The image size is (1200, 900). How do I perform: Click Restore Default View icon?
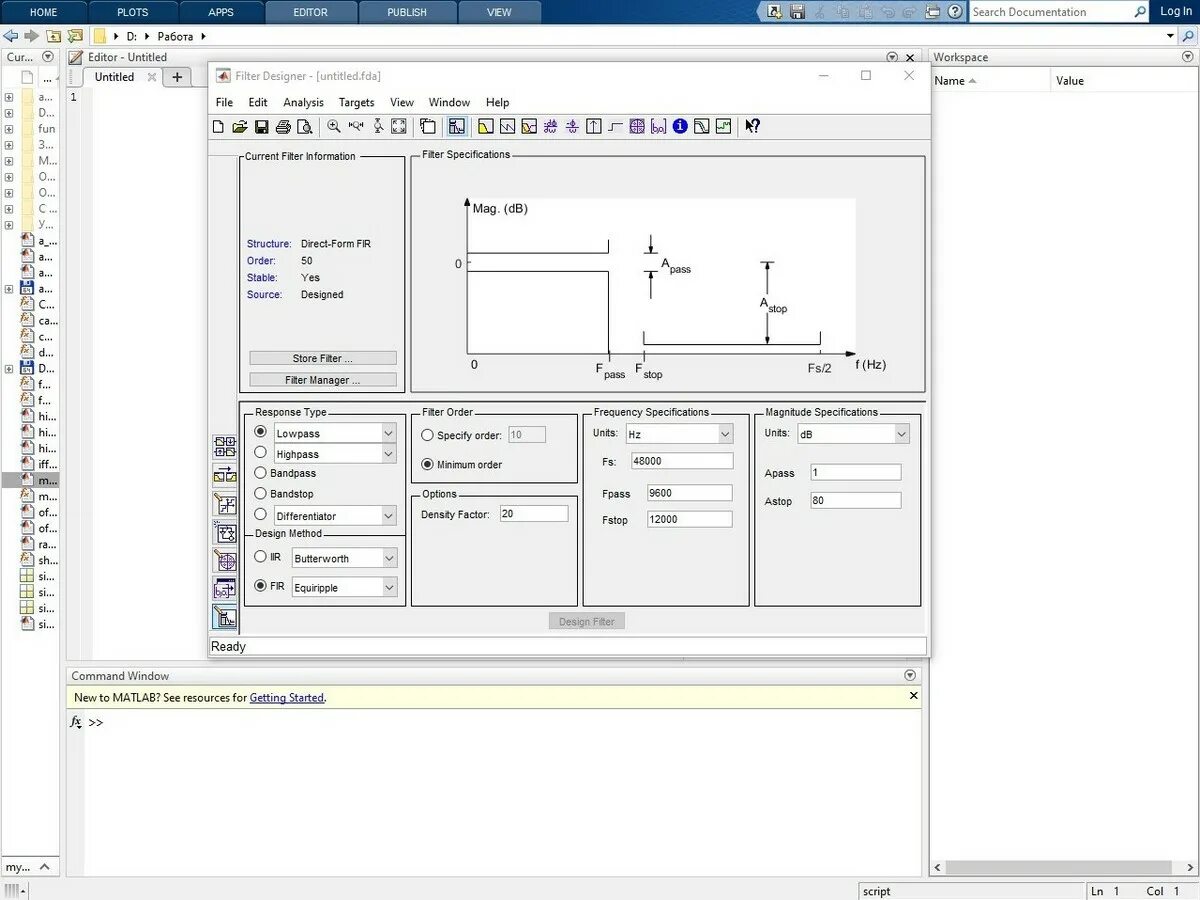398,126
